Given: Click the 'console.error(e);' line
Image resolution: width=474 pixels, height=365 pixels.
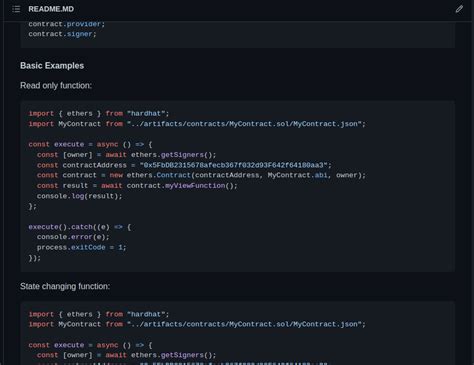Looking at the screenshot, I should tap(73, 237).
